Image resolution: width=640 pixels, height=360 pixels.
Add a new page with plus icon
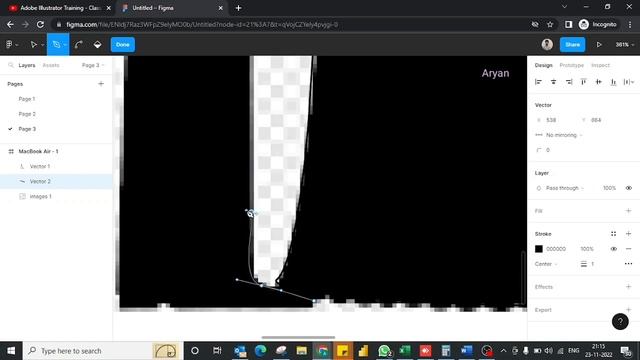click(x=101, y=84)
